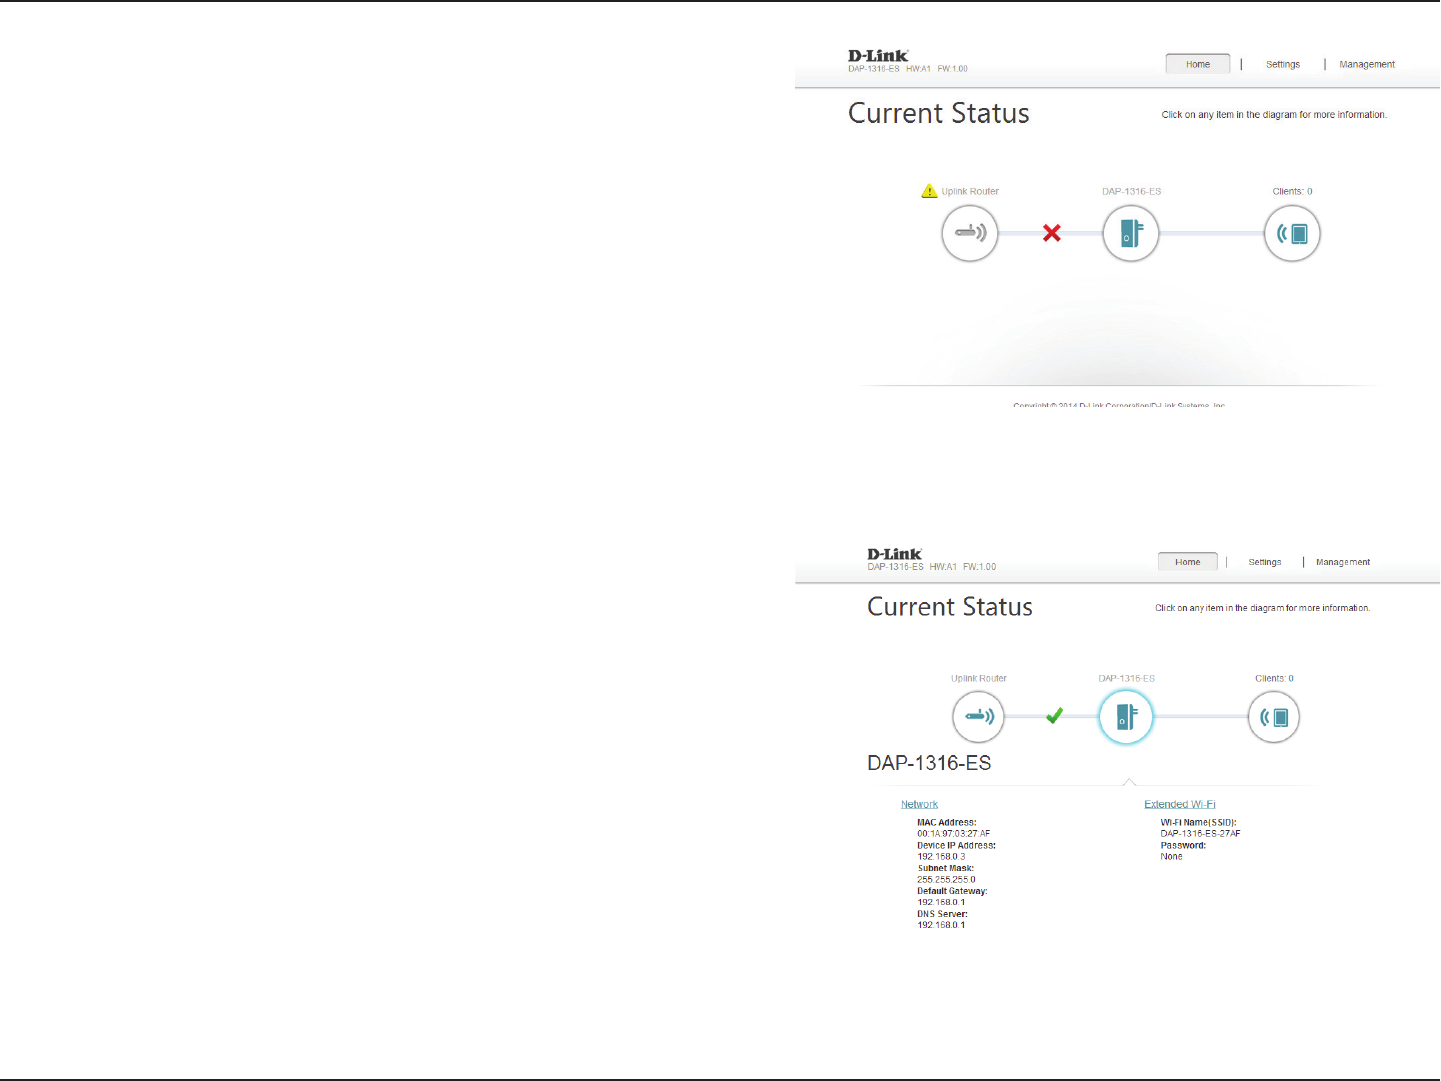
Task: Click the D-Link logo in the lower screenshot
Action: tap(895, 554)
